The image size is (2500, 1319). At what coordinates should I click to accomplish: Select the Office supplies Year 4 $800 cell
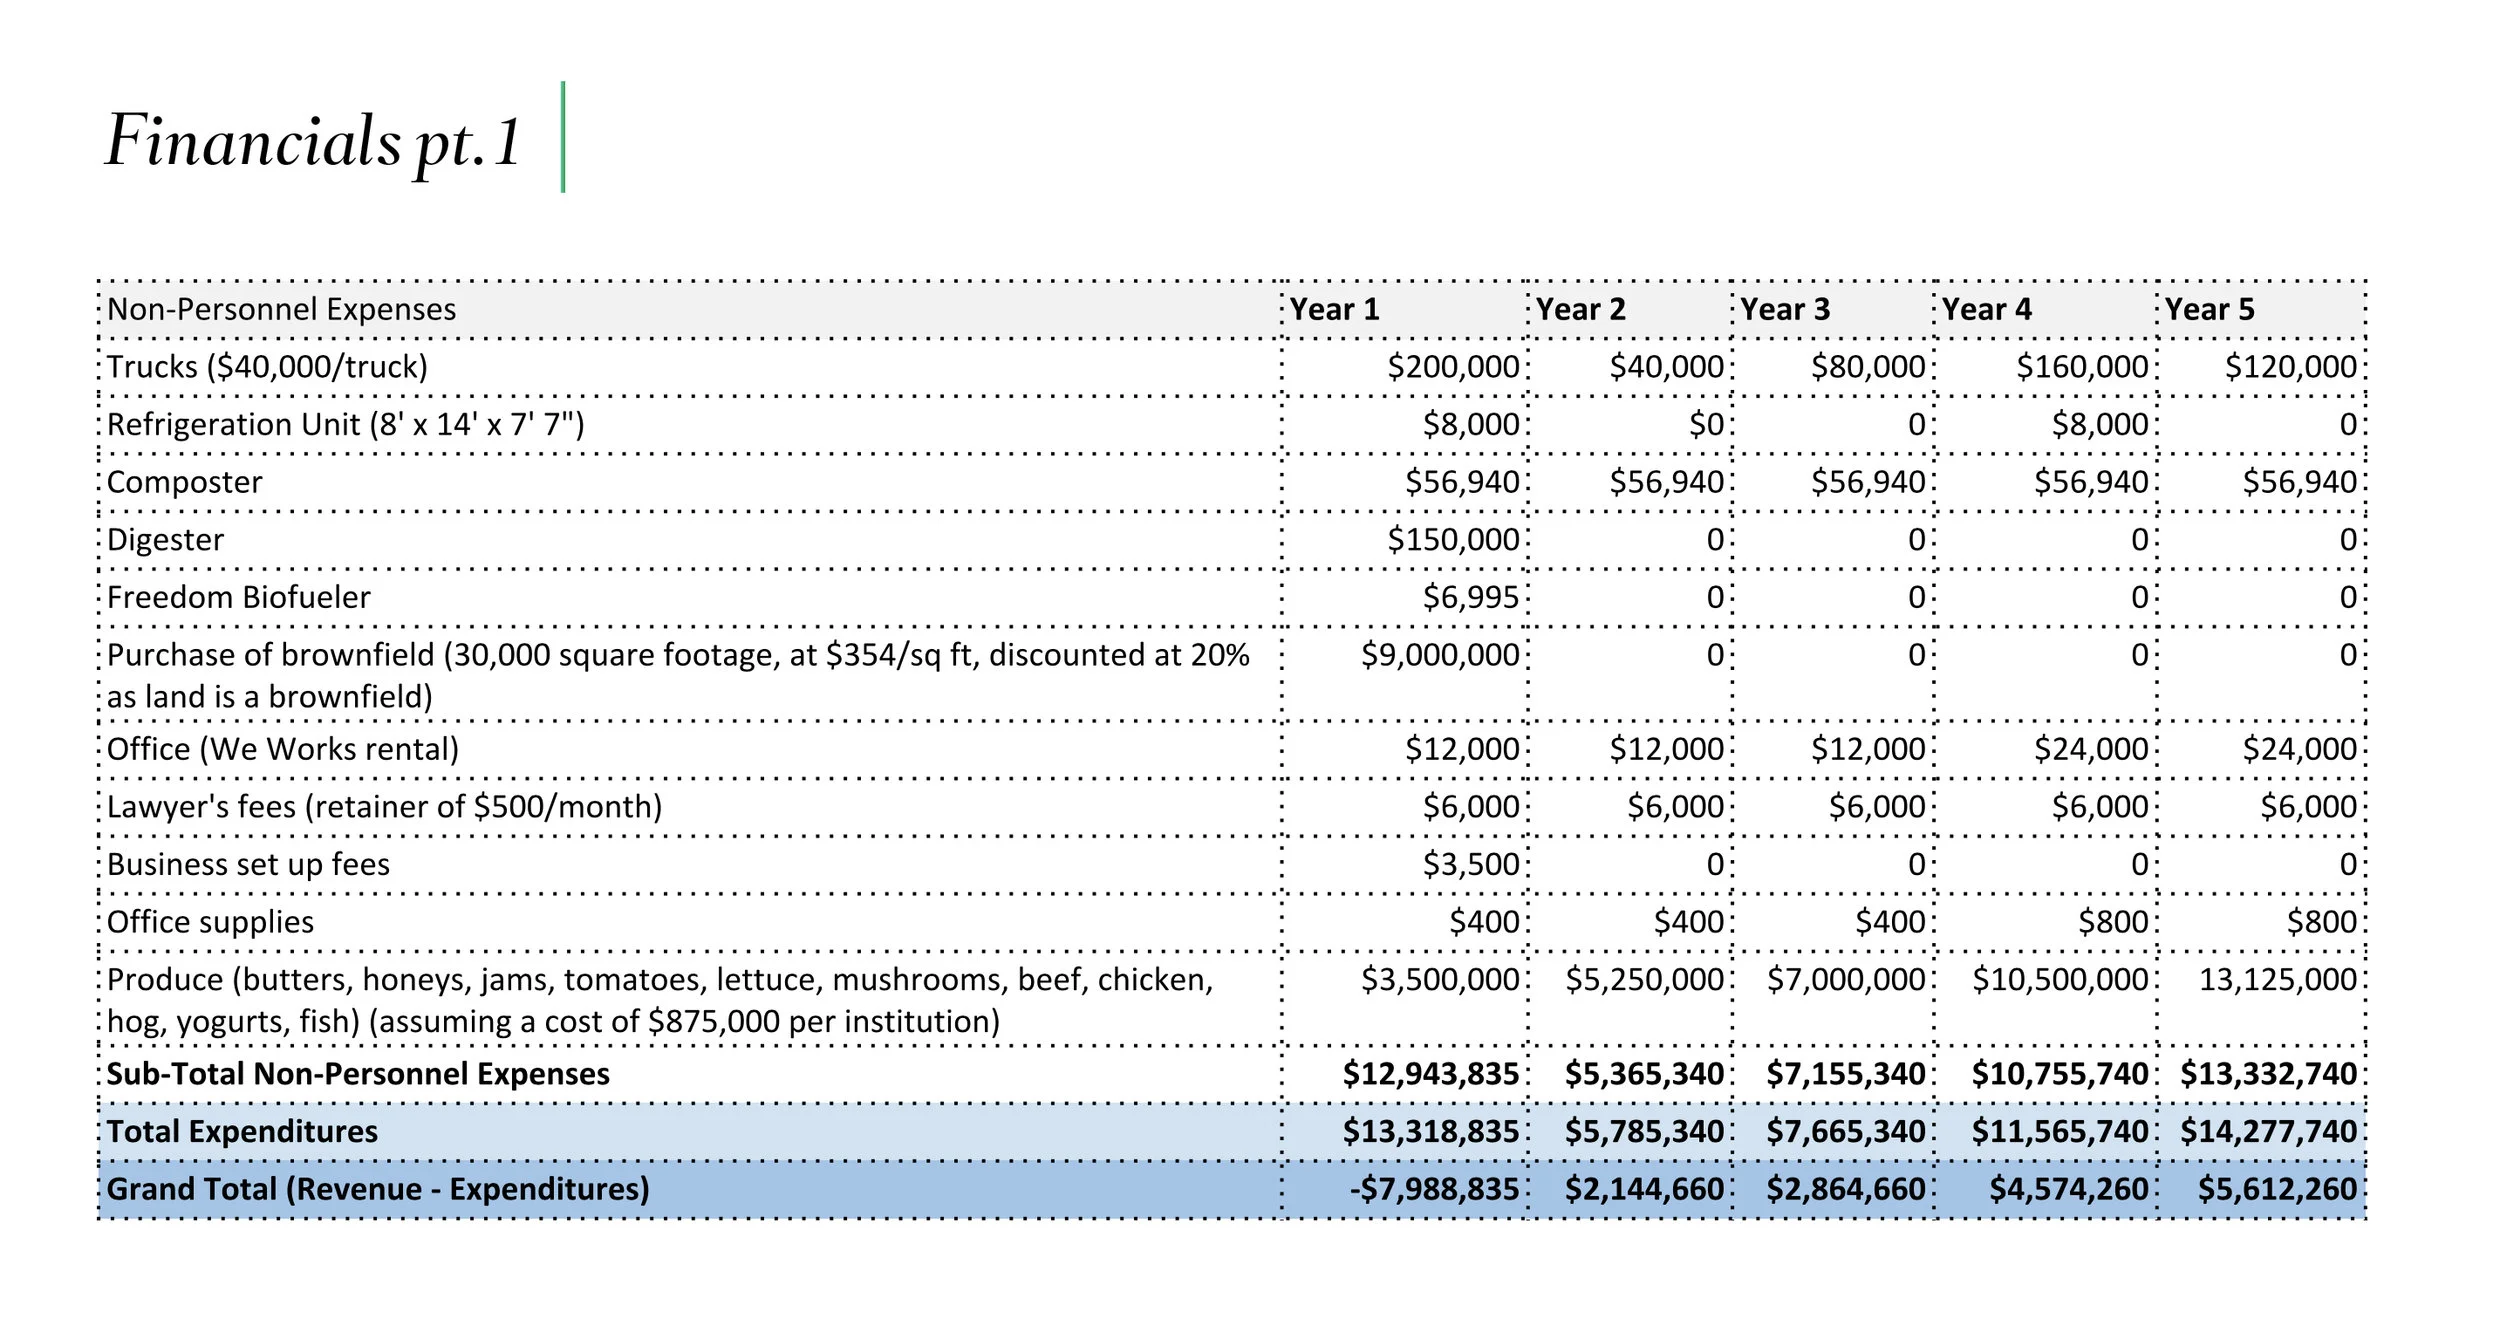pos(2112,922)
